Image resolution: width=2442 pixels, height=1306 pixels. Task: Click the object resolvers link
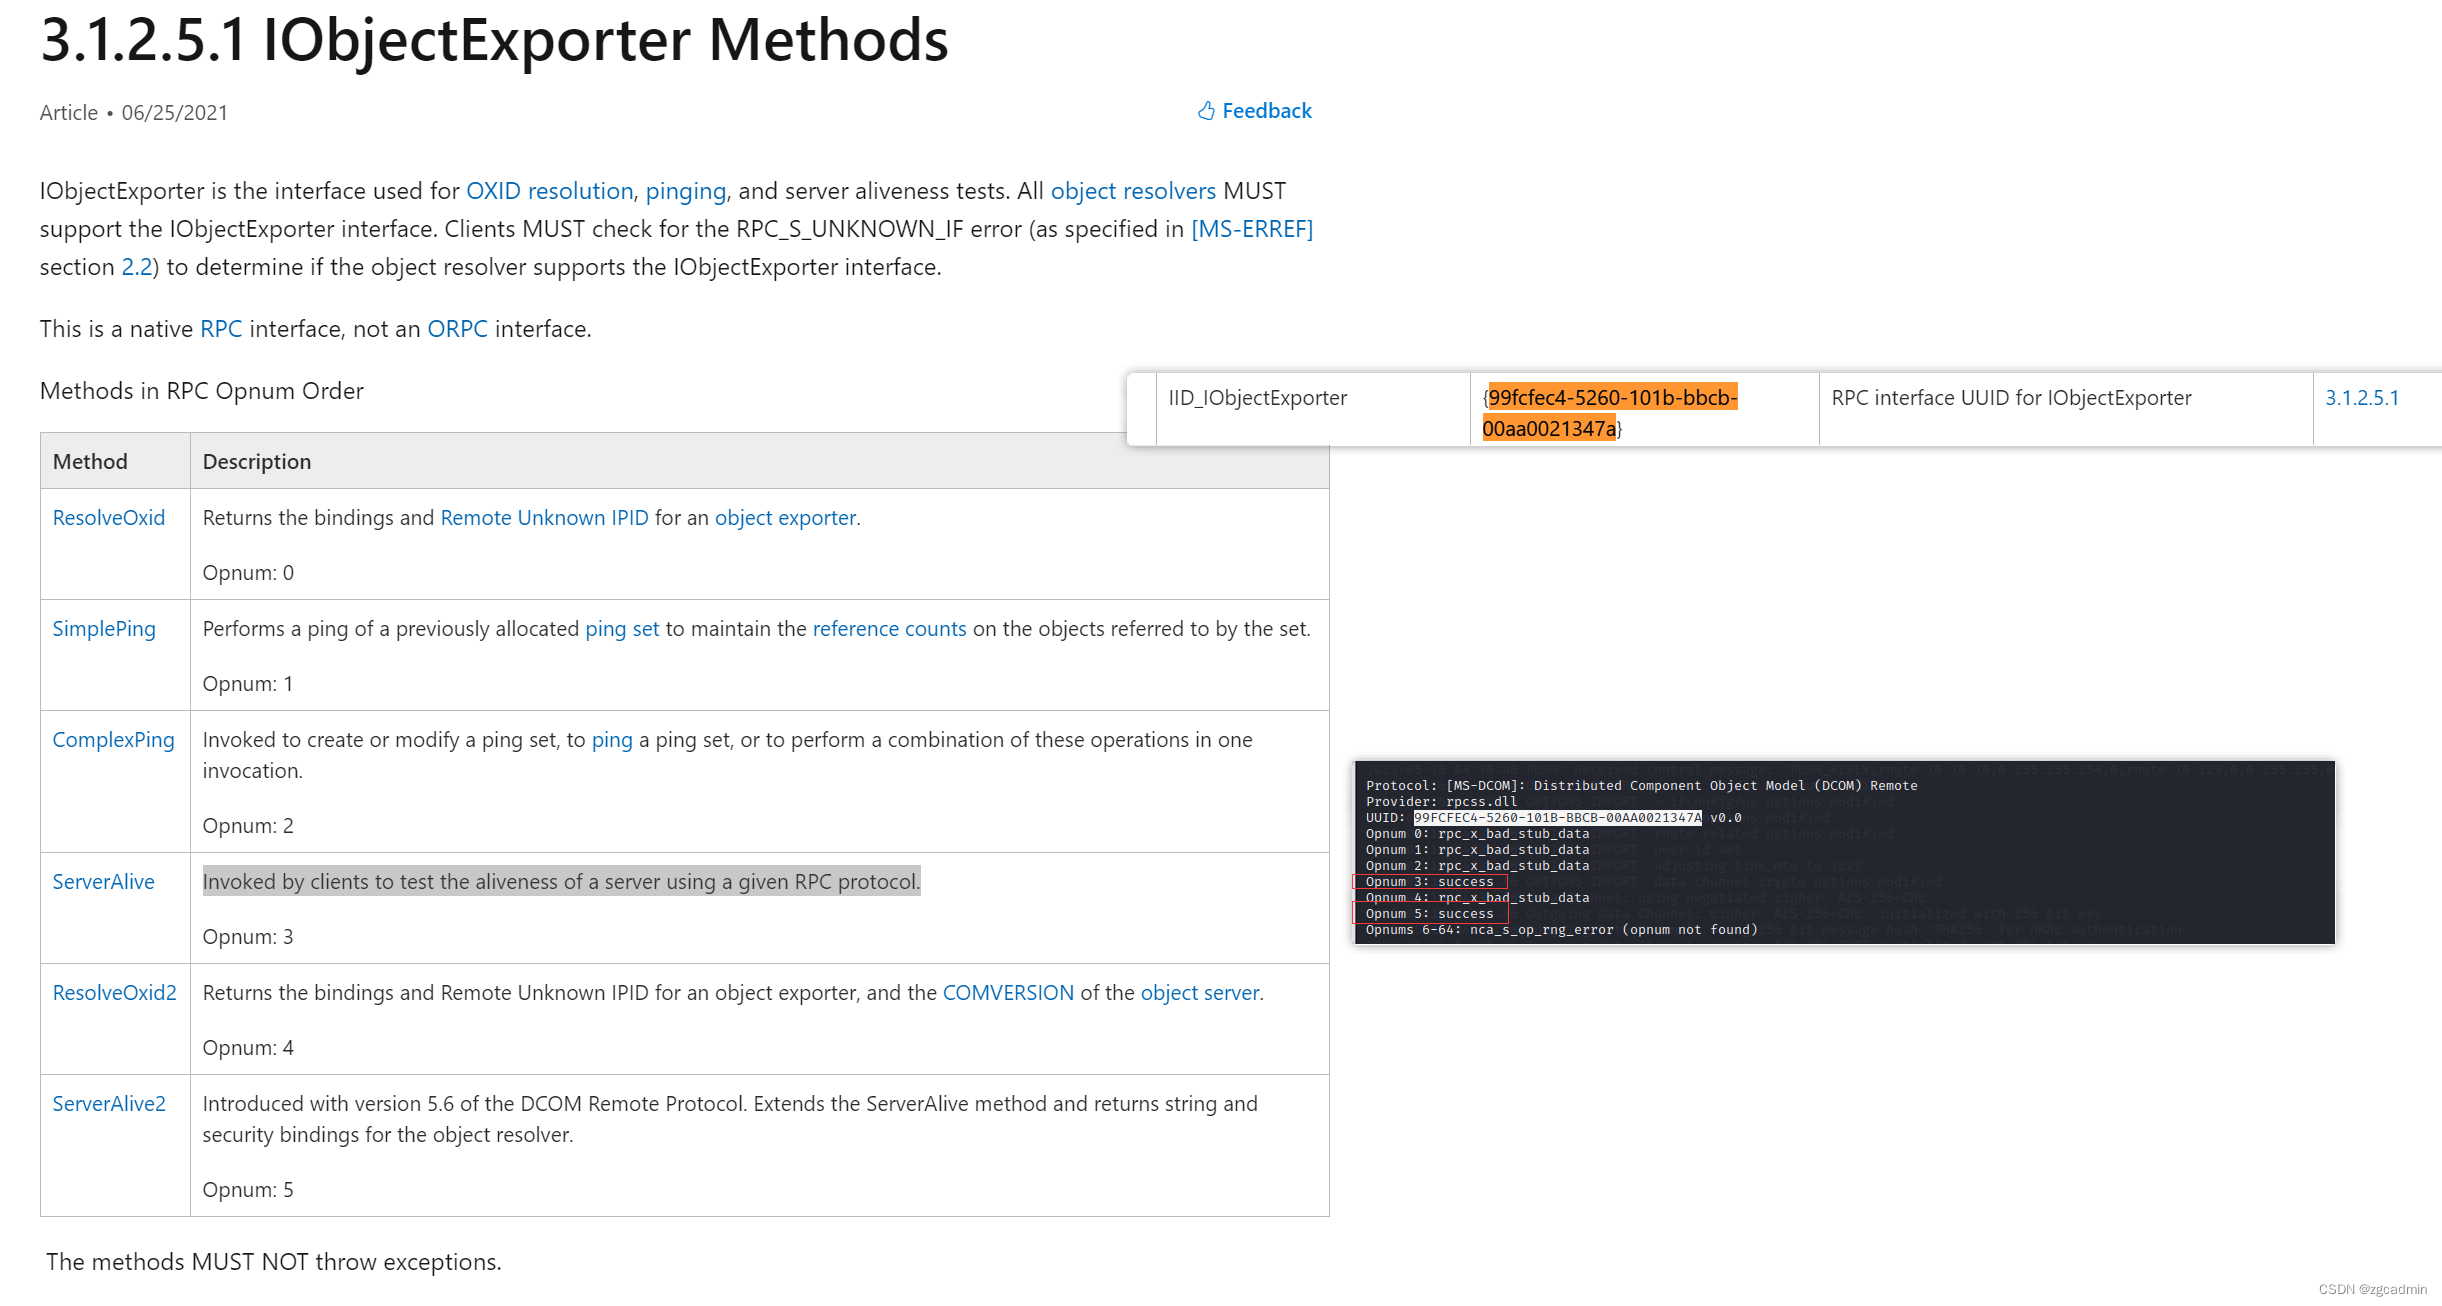click(1132, 191)
